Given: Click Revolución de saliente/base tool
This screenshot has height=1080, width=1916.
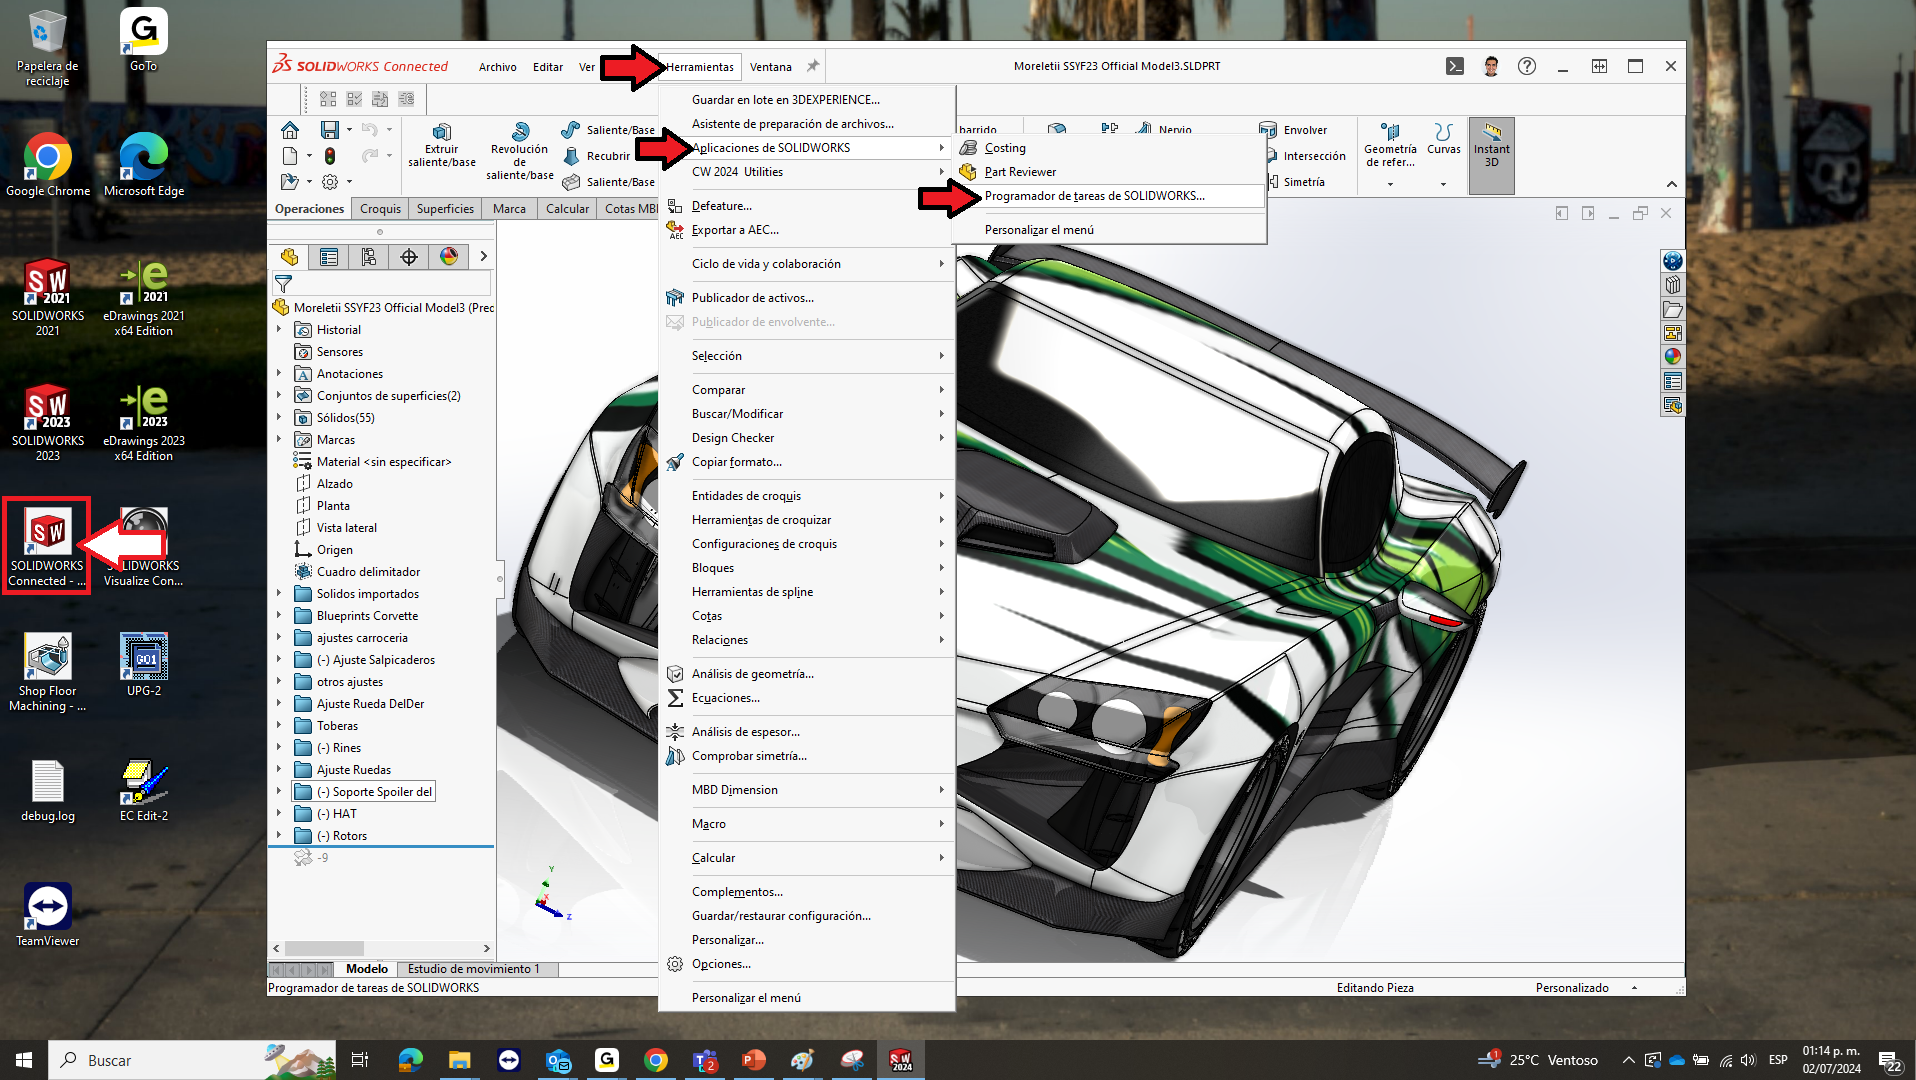Looking at the screenshot, I should pyautogui.click(x=519, y=152).
